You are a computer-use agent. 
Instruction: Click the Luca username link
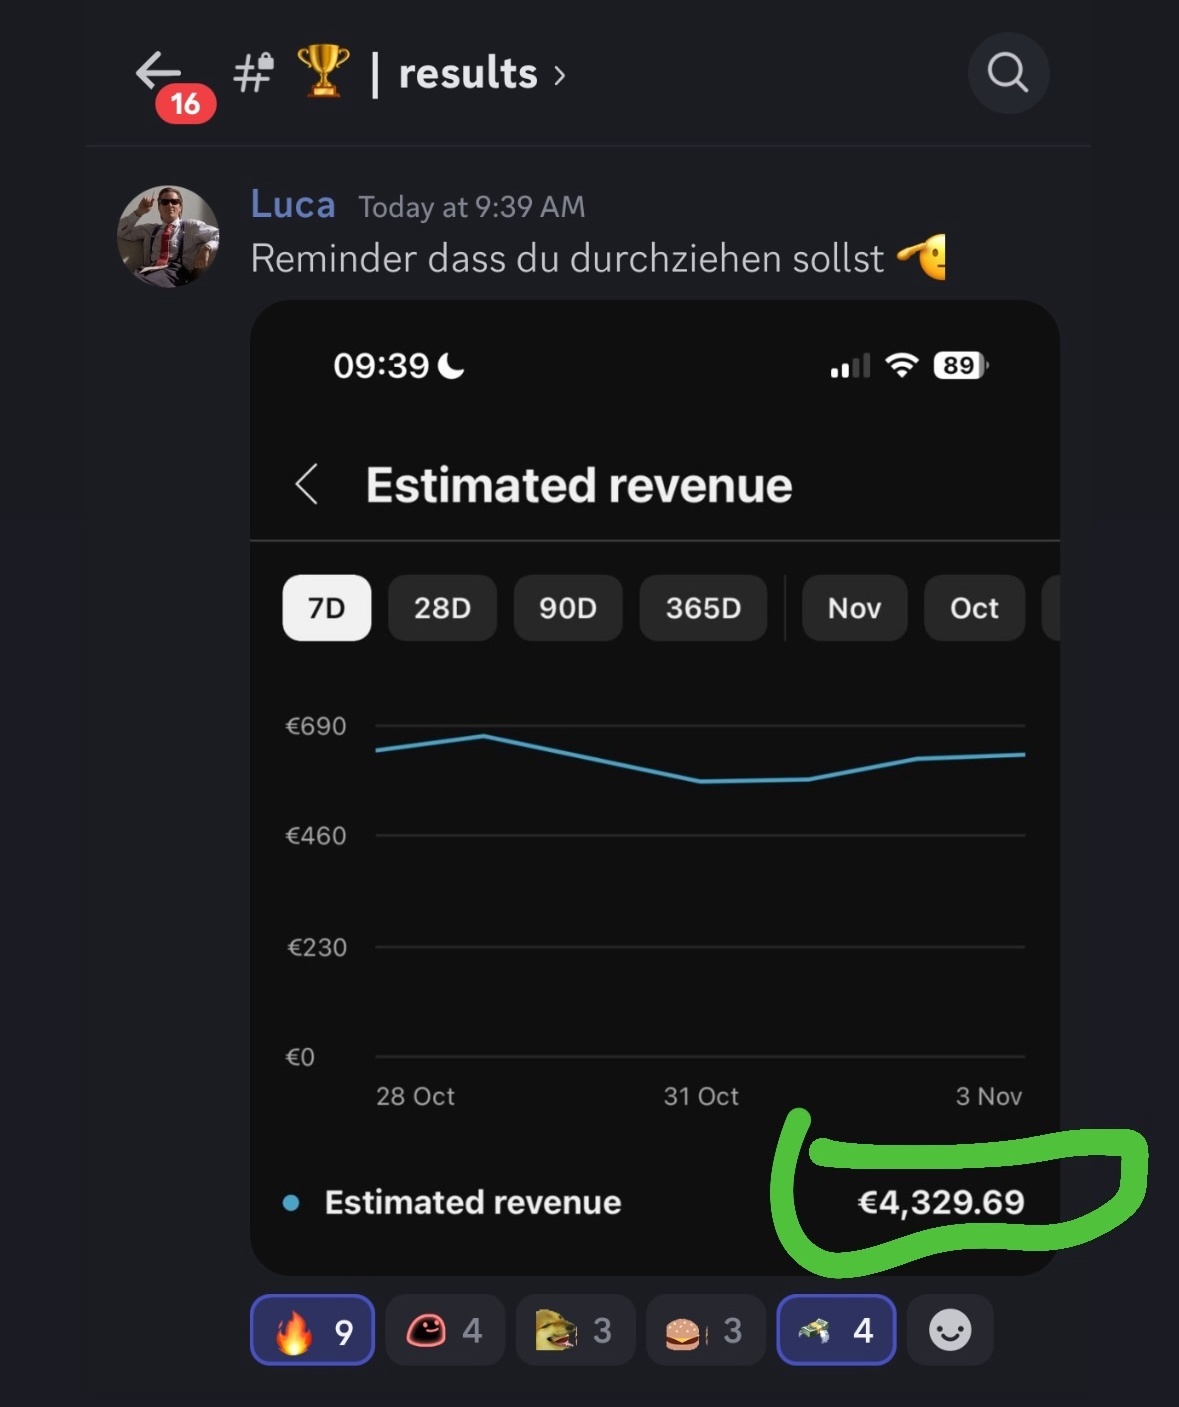[x=292, y=205]
